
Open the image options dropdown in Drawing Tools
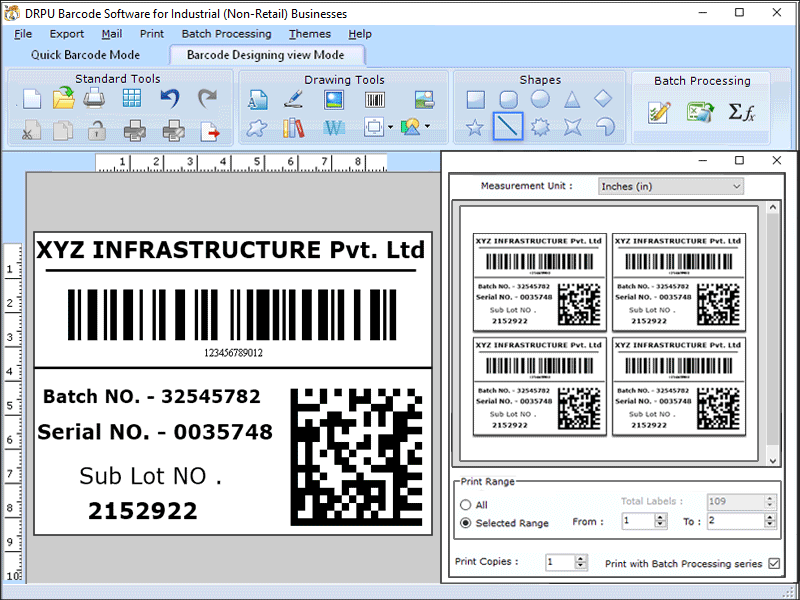(x=427, y=127)
